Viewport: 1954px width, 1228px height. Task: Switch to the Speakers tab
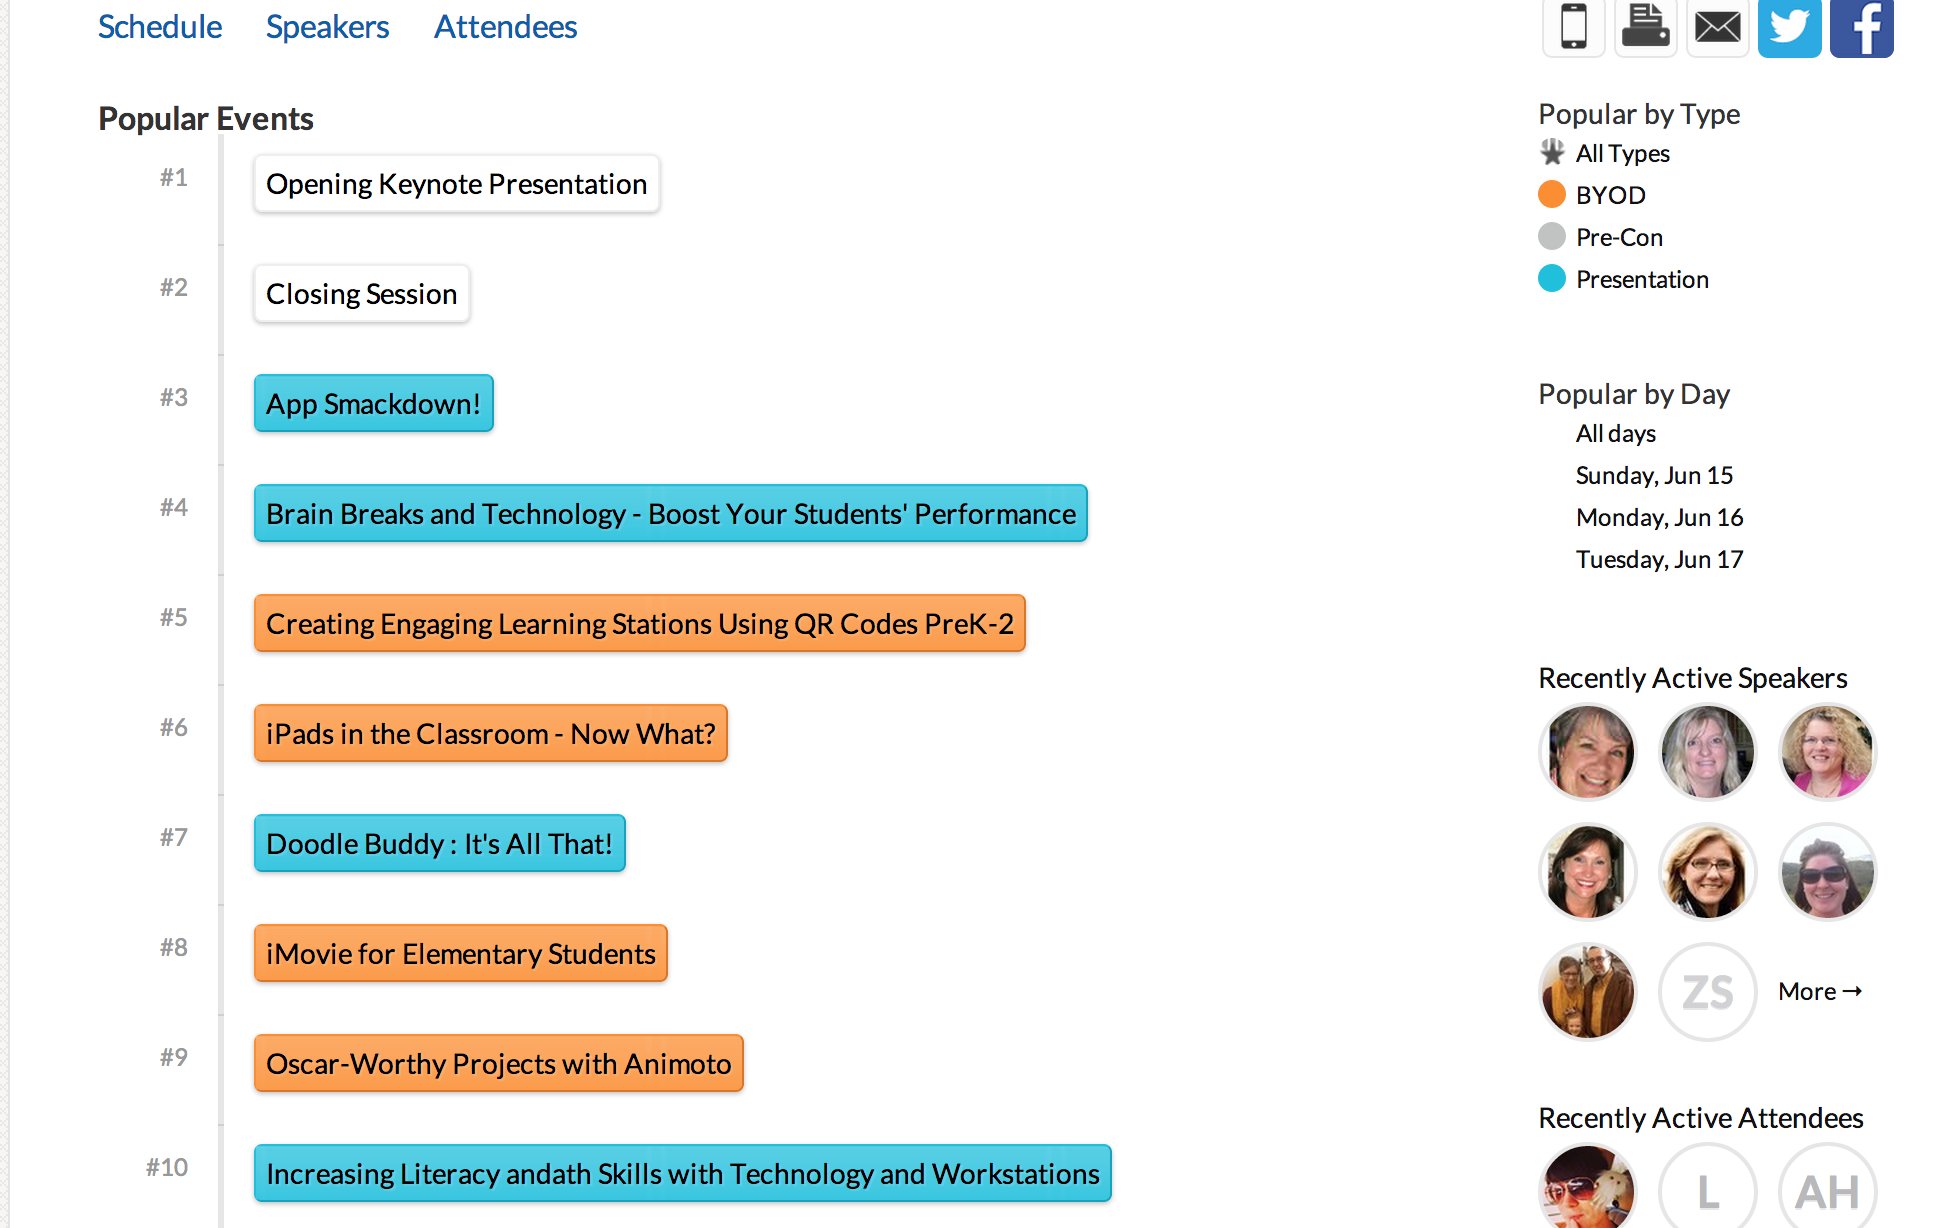[327, 27]
